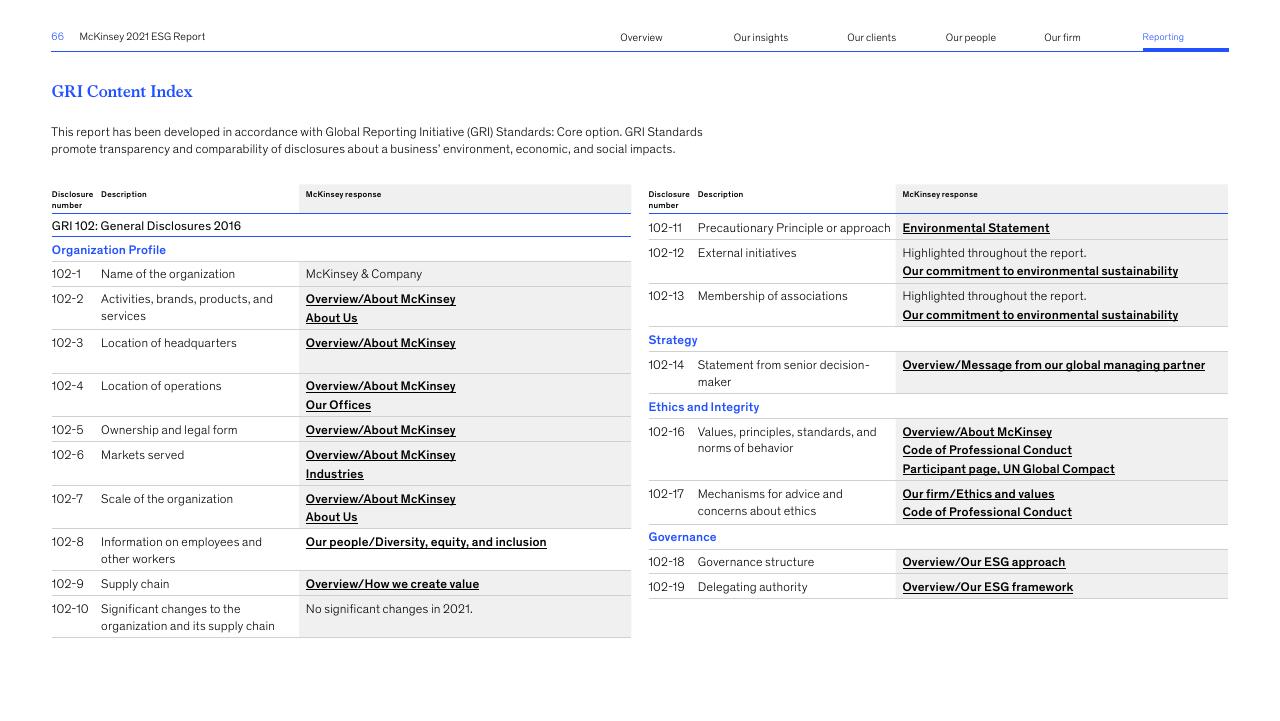Image resolution: width=1280 pixels, height=721 pixels.
Task: Open the Our firm header navigation tab
Action: pos(1062,38)
